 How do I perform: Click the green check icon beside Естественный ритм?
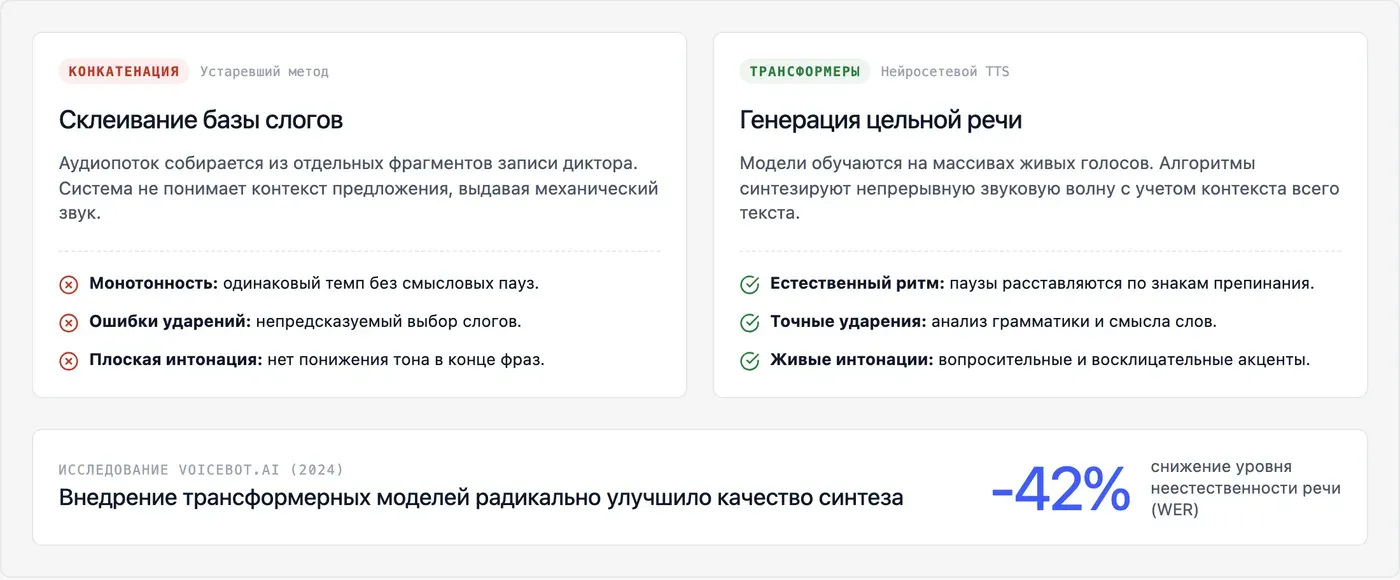pos(749,285)
